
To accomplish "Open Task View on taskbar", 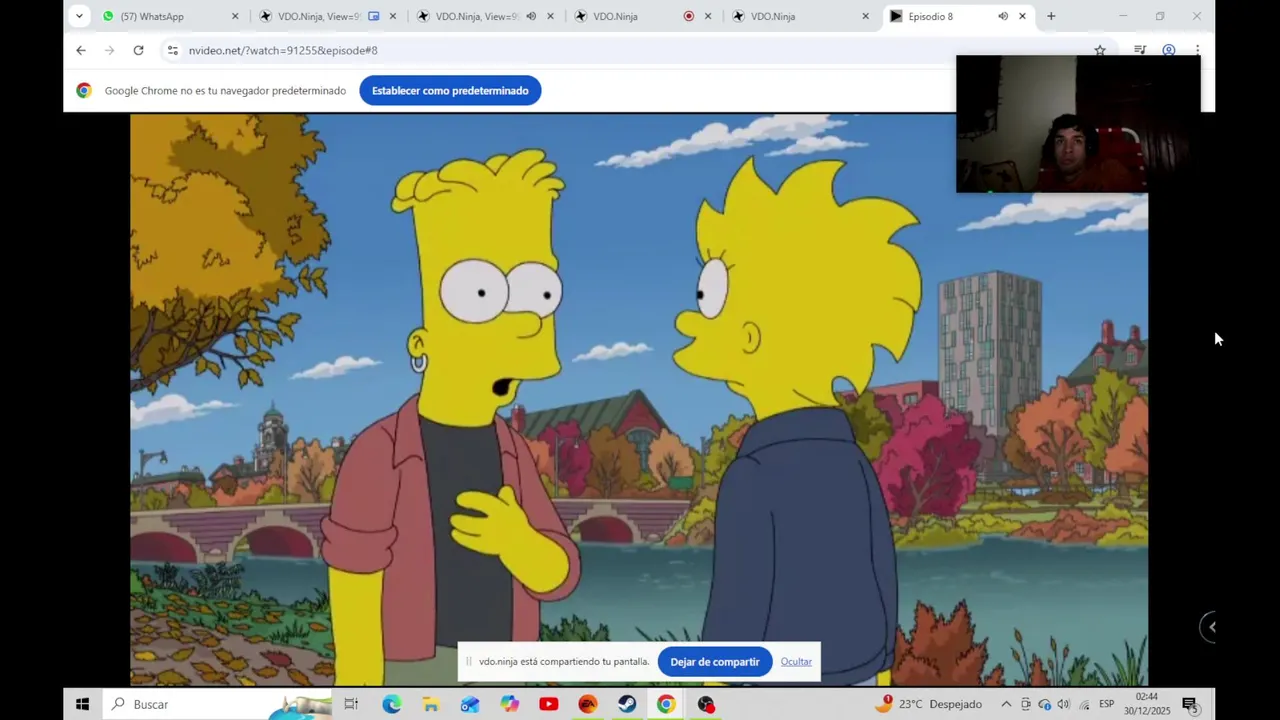I will click(x=351, y=704).
